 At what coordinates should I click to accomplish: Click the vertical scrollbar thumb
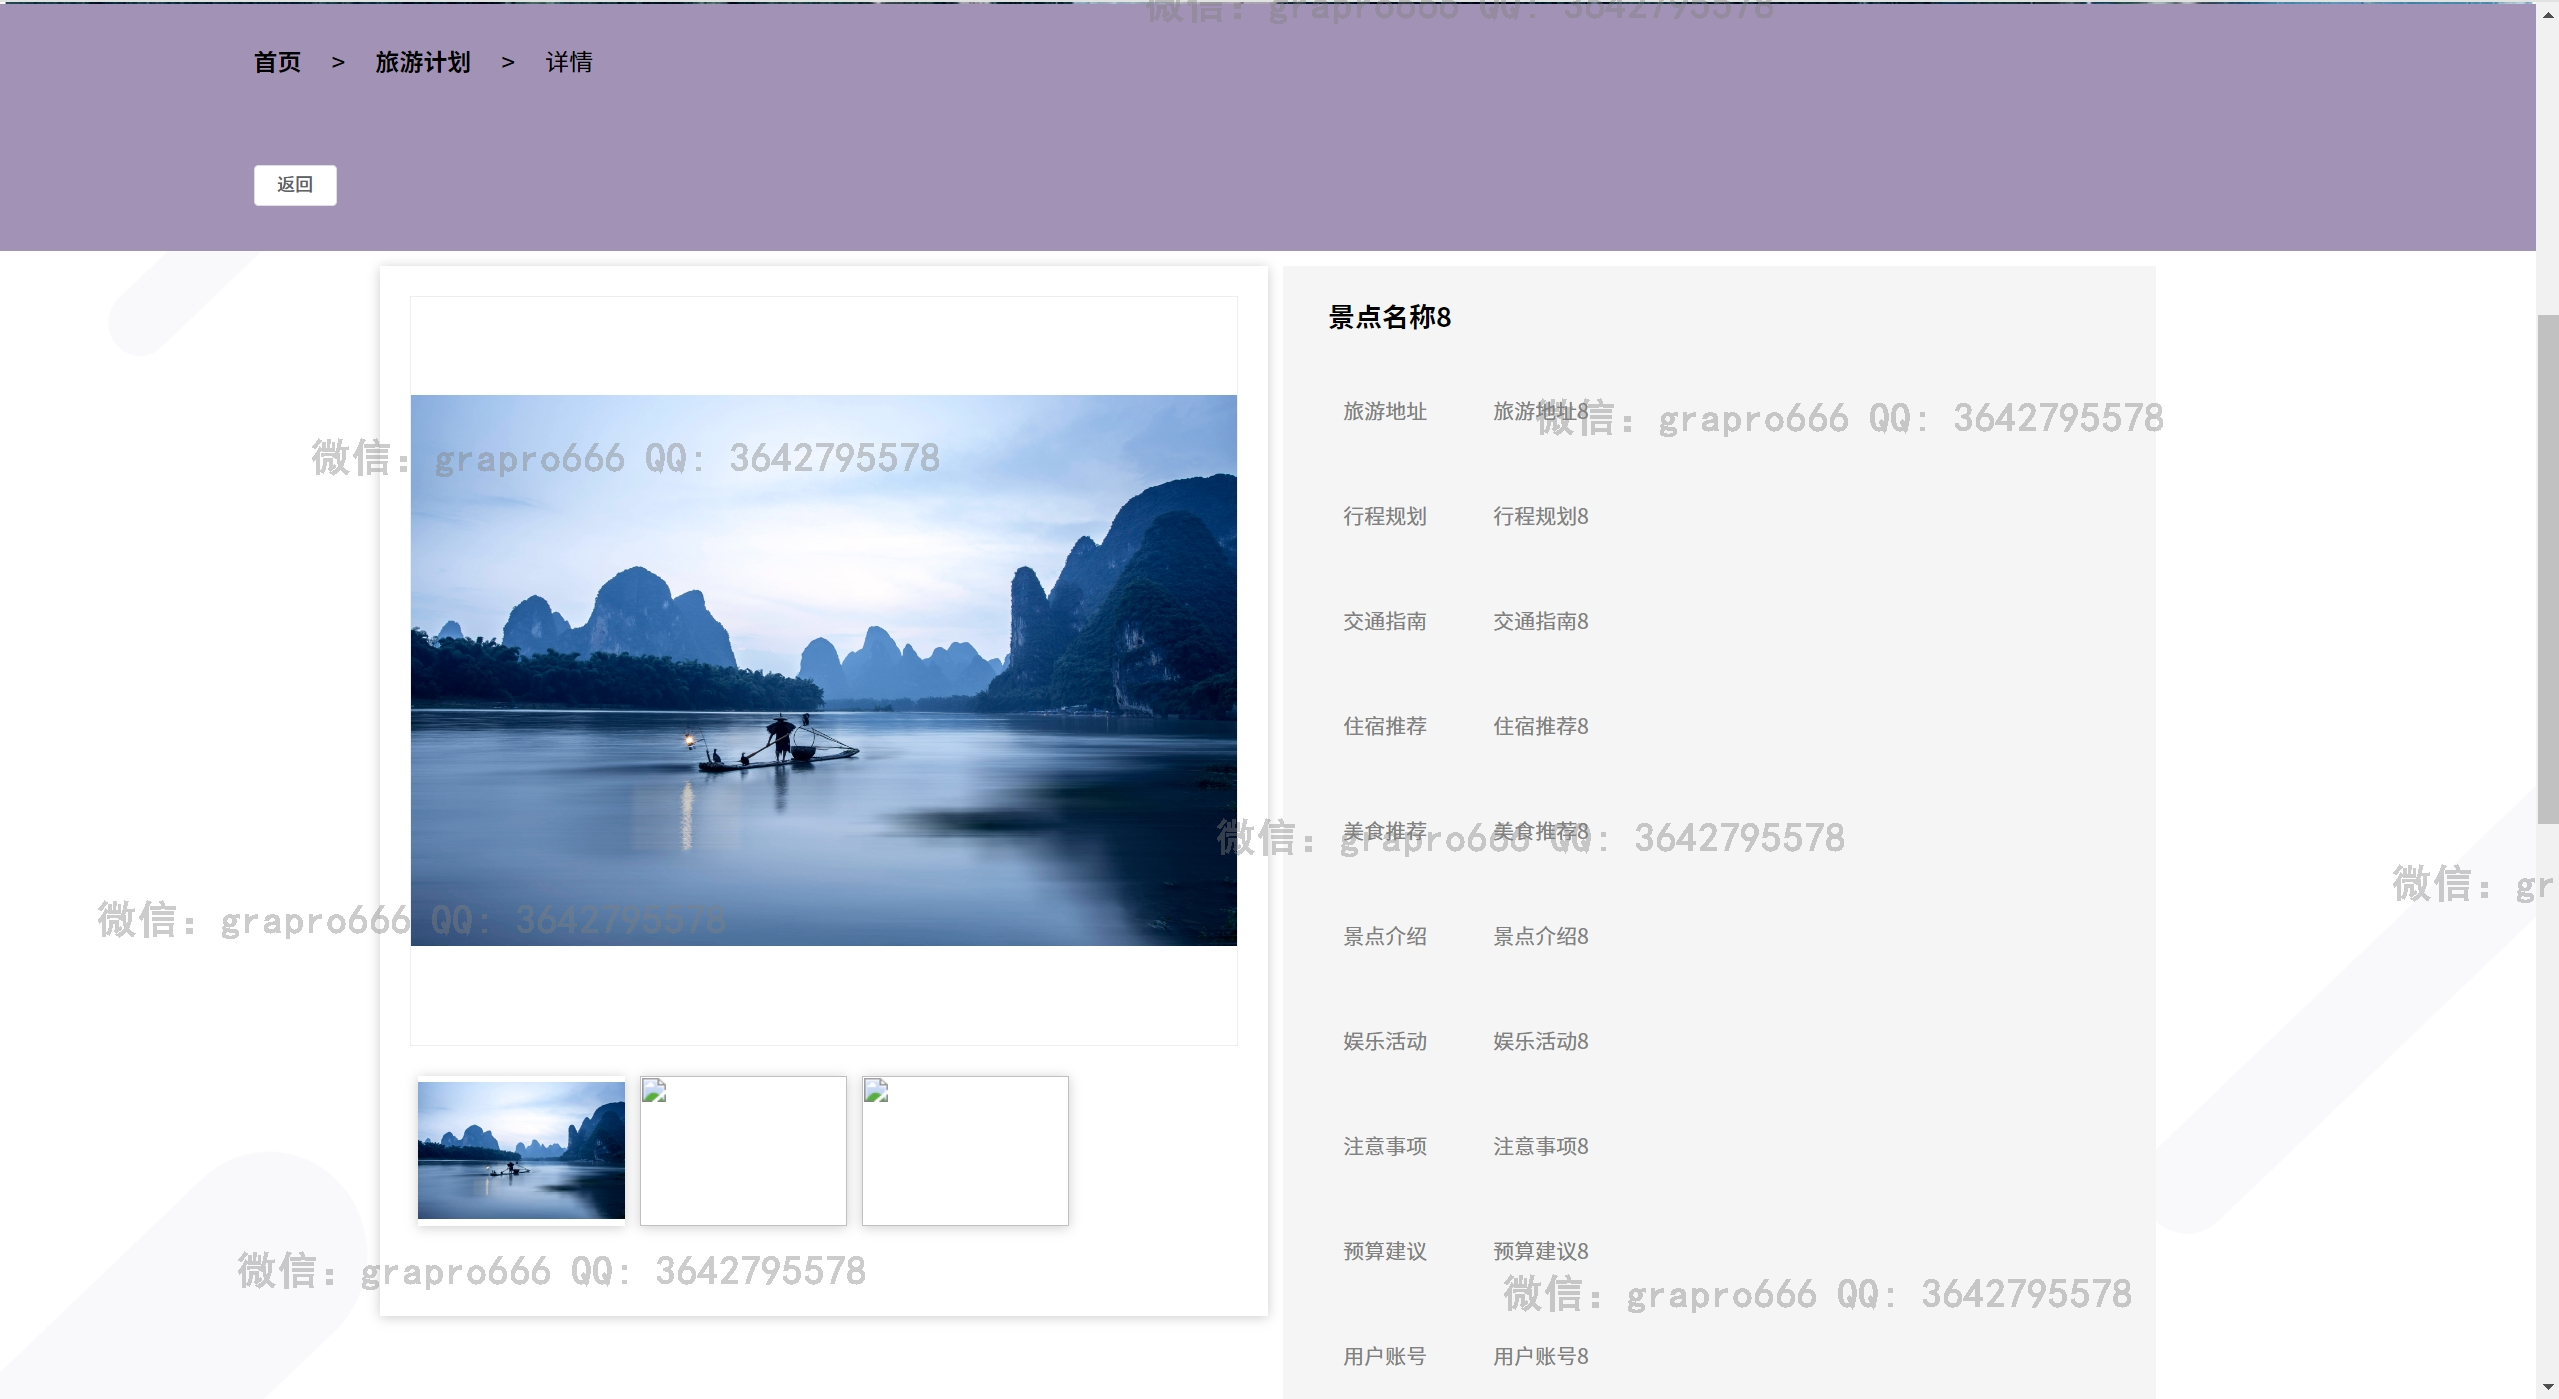tap(2547, 570)
